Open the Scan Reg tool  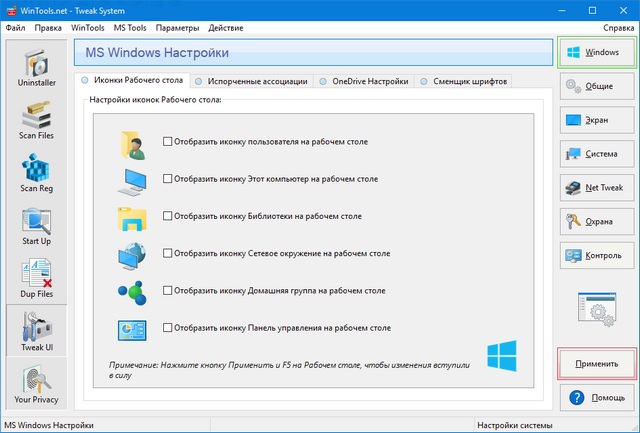tap(35, 173)
